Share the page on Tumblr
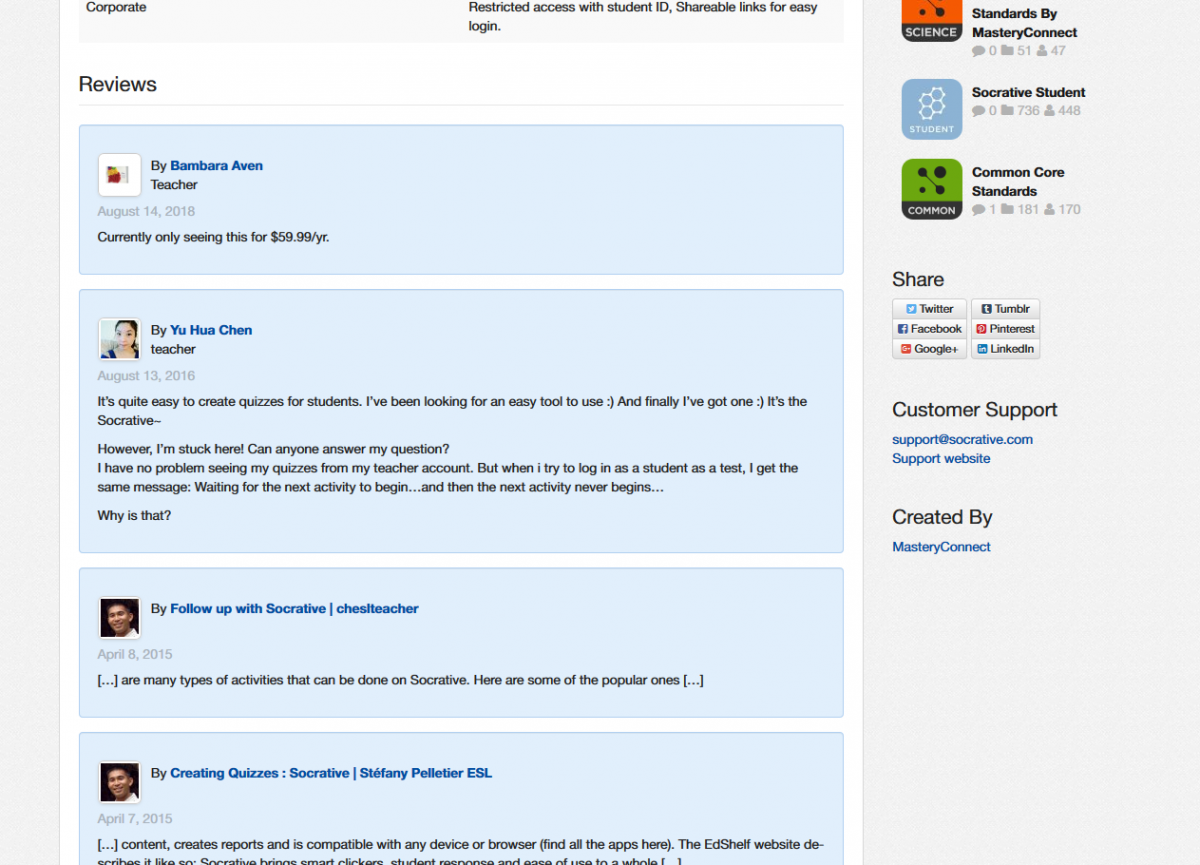The height and width of the screenshot is (865, 1200). tap(1005, 309)
